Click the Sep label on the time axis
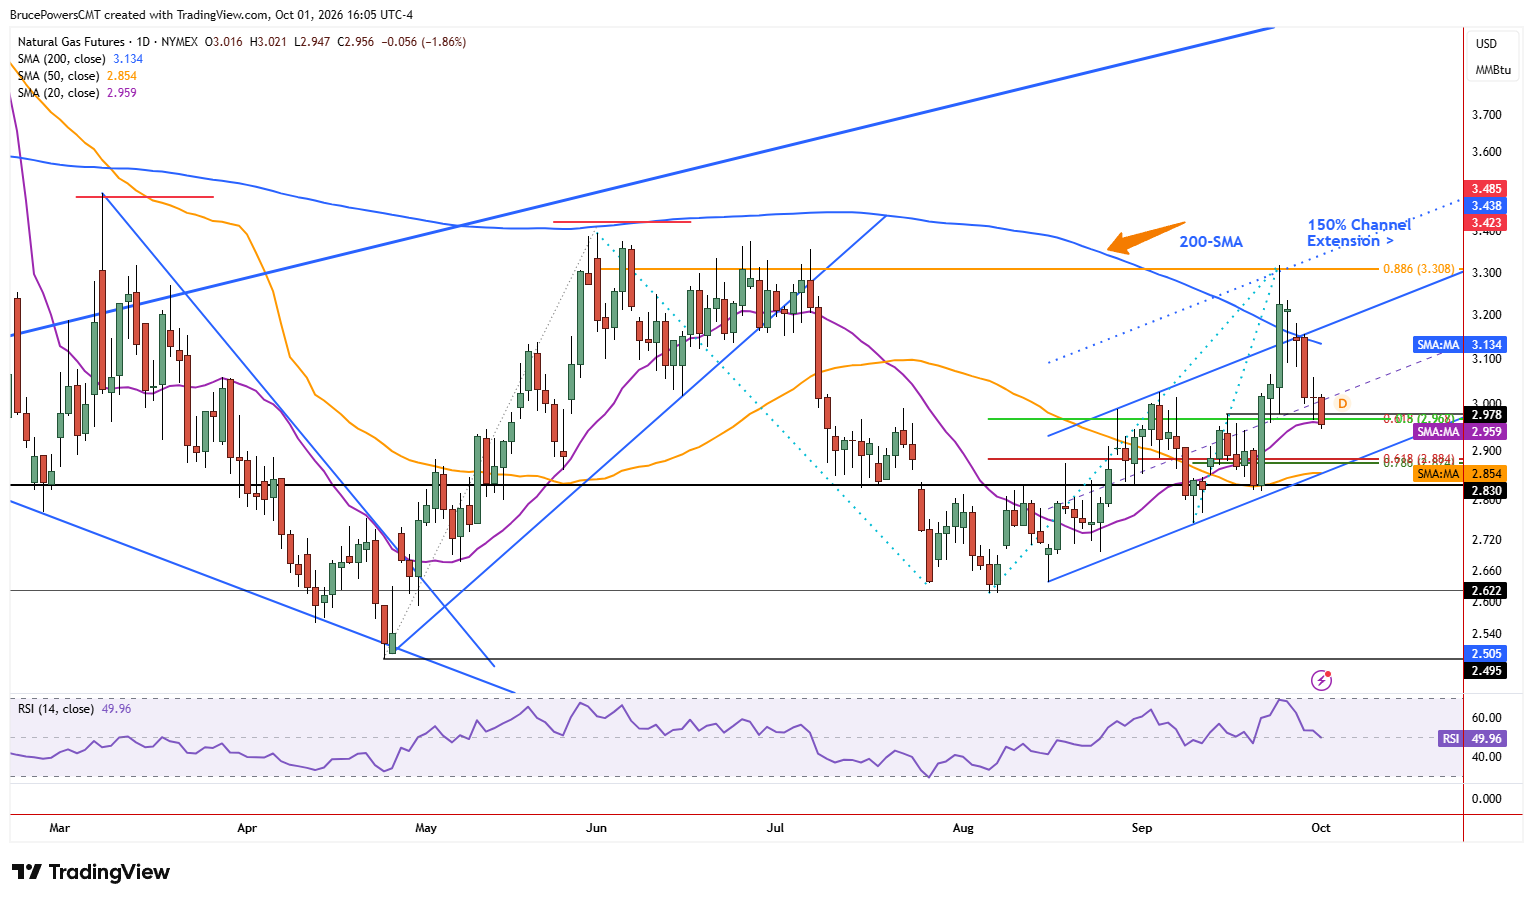This screenshot has height=902, width=1533. click(x=1142, y=828)
